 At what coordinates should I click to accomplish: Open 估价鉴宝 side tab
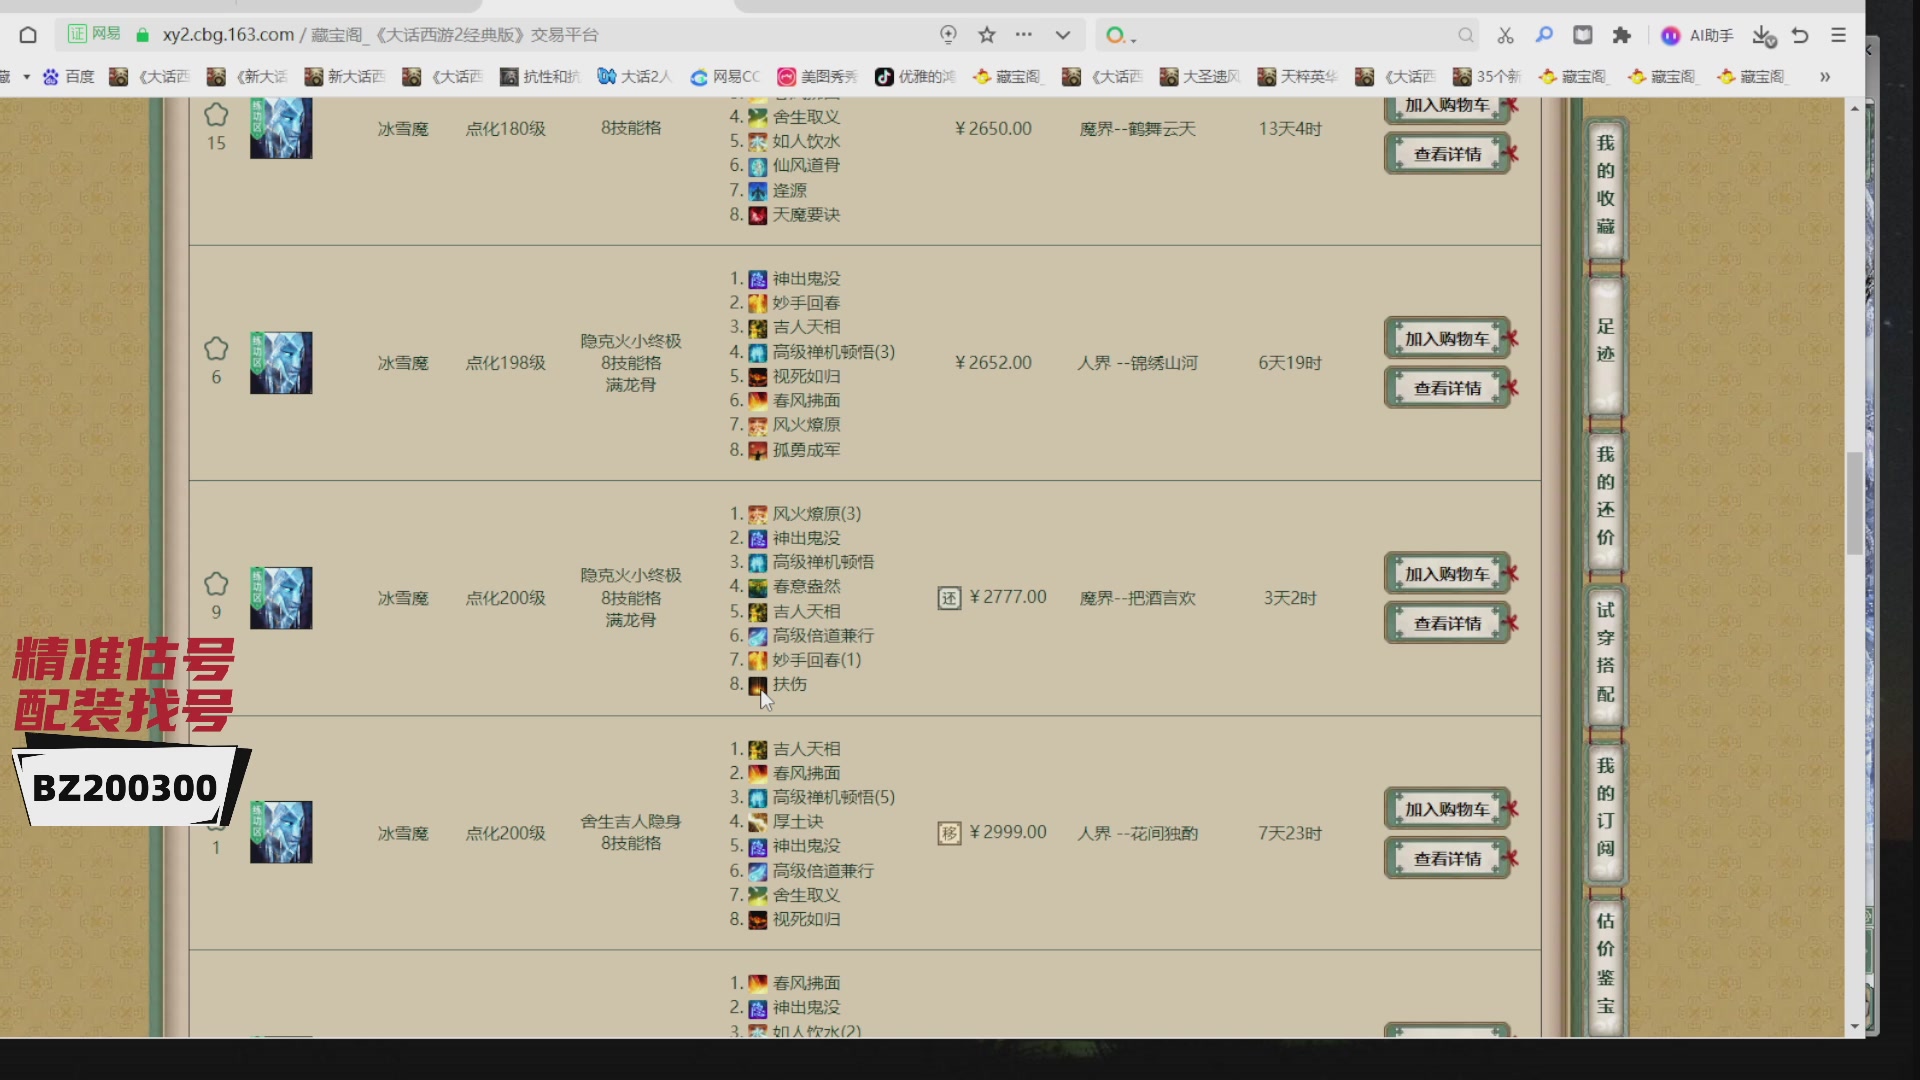pos(1605,962)
